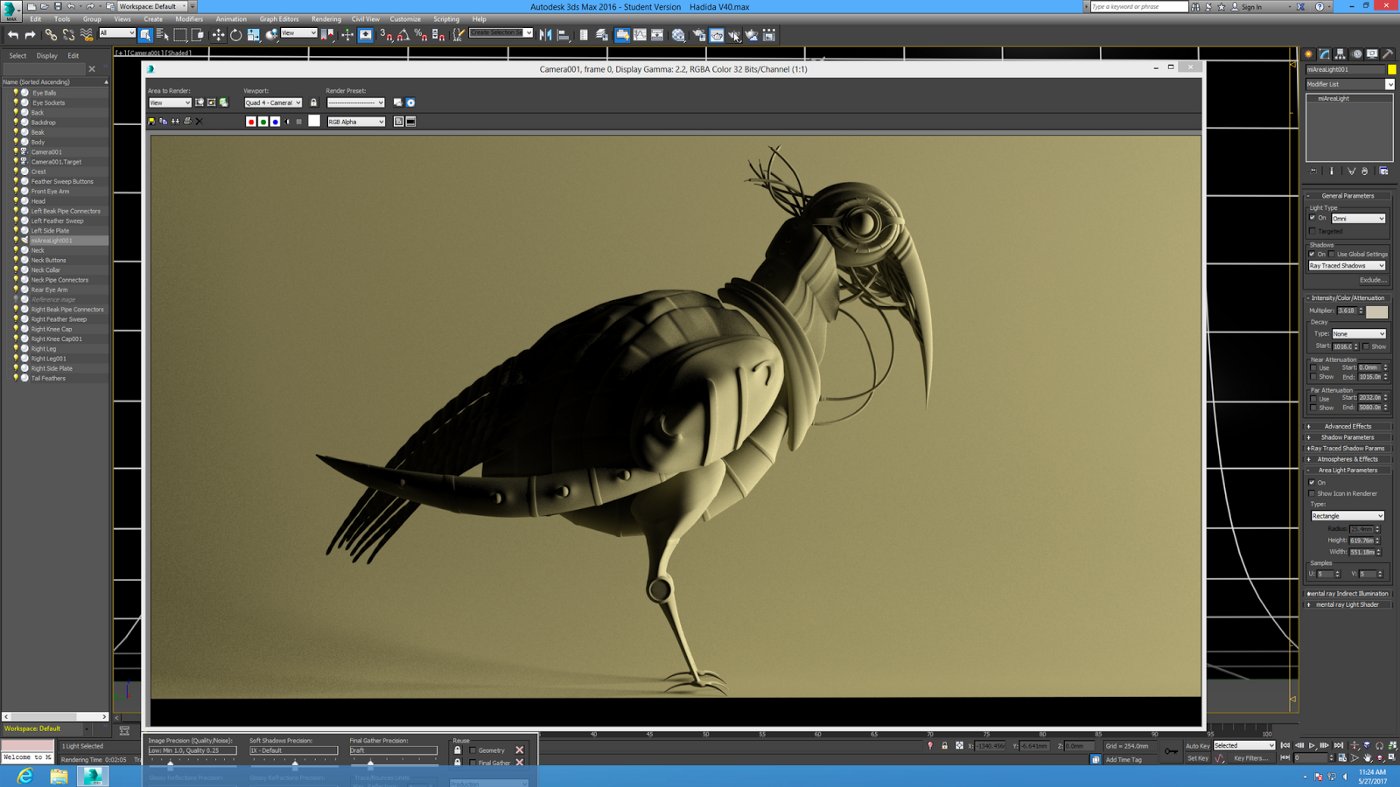The image size is (1400, 787).
Task: Click the white swatch in render window toolbar
Action: (x=313, y=121)
